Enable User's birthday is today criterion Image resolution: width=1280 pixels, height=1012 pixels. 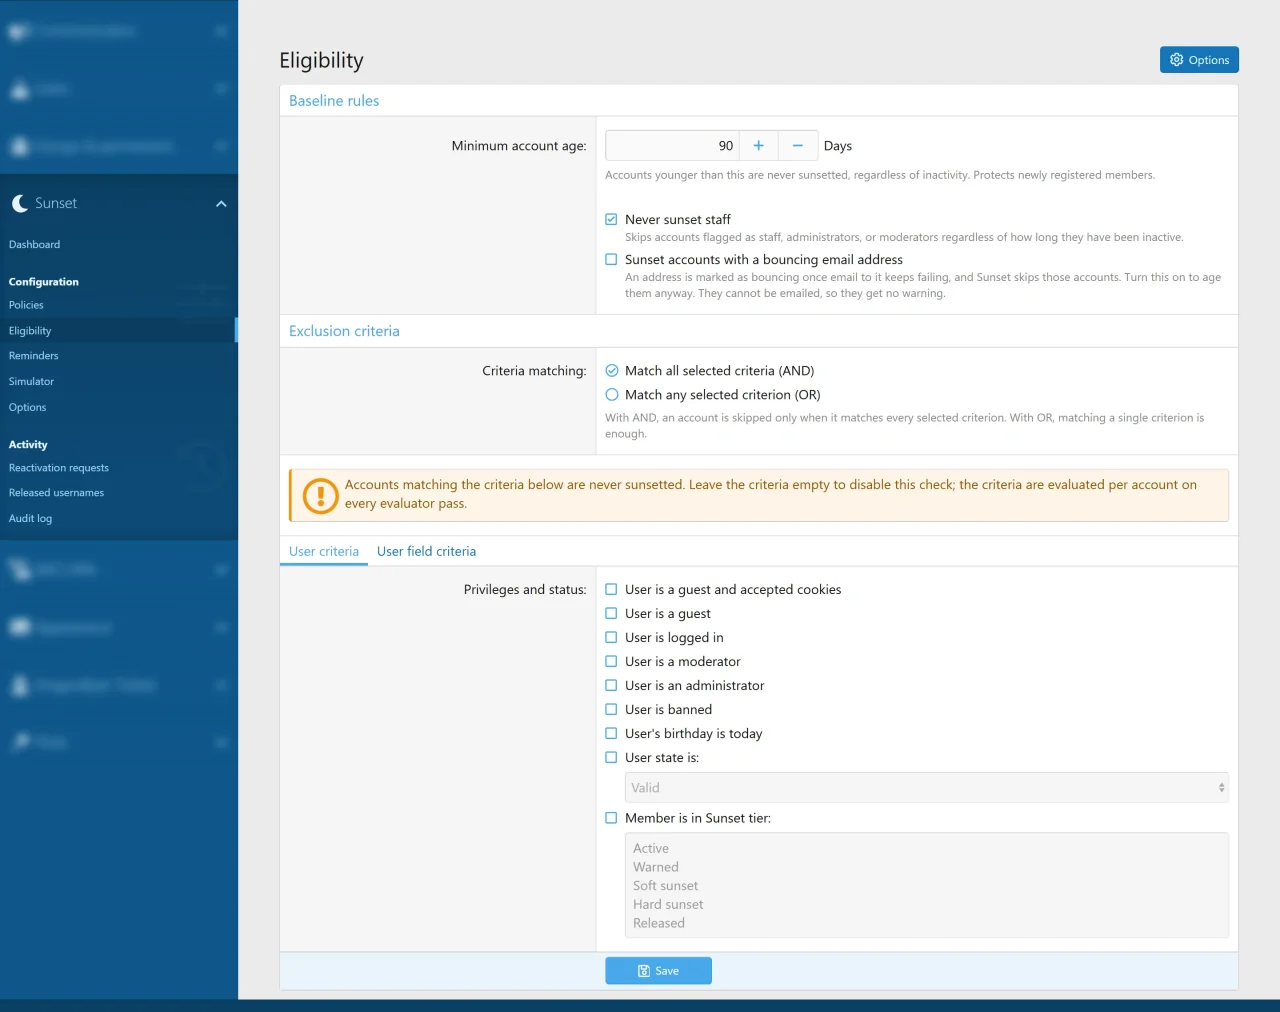(x=611, y=733)
